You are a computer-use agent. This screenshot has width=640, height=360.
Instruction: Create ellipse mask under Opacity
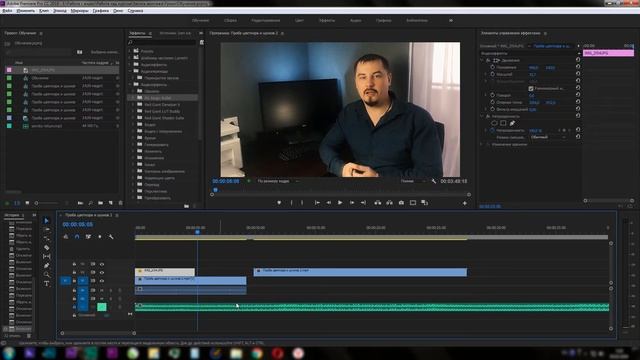point(494,123)
